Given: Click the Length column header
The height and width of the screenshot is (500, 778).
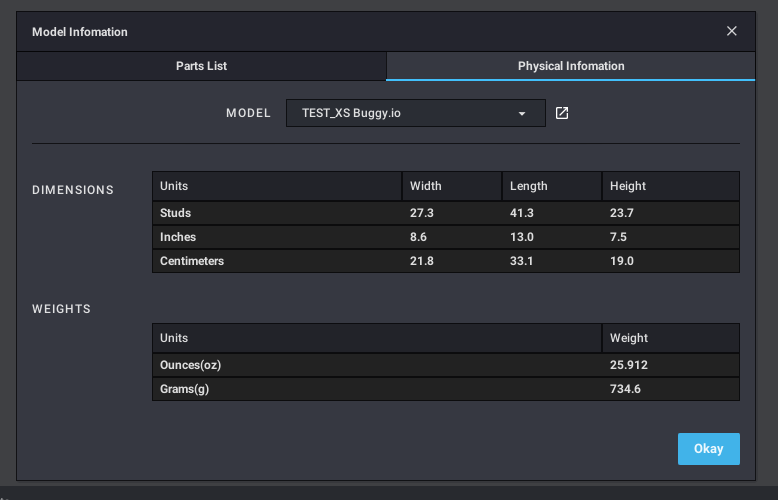Looking at the screenshot, I should [552, 186].
